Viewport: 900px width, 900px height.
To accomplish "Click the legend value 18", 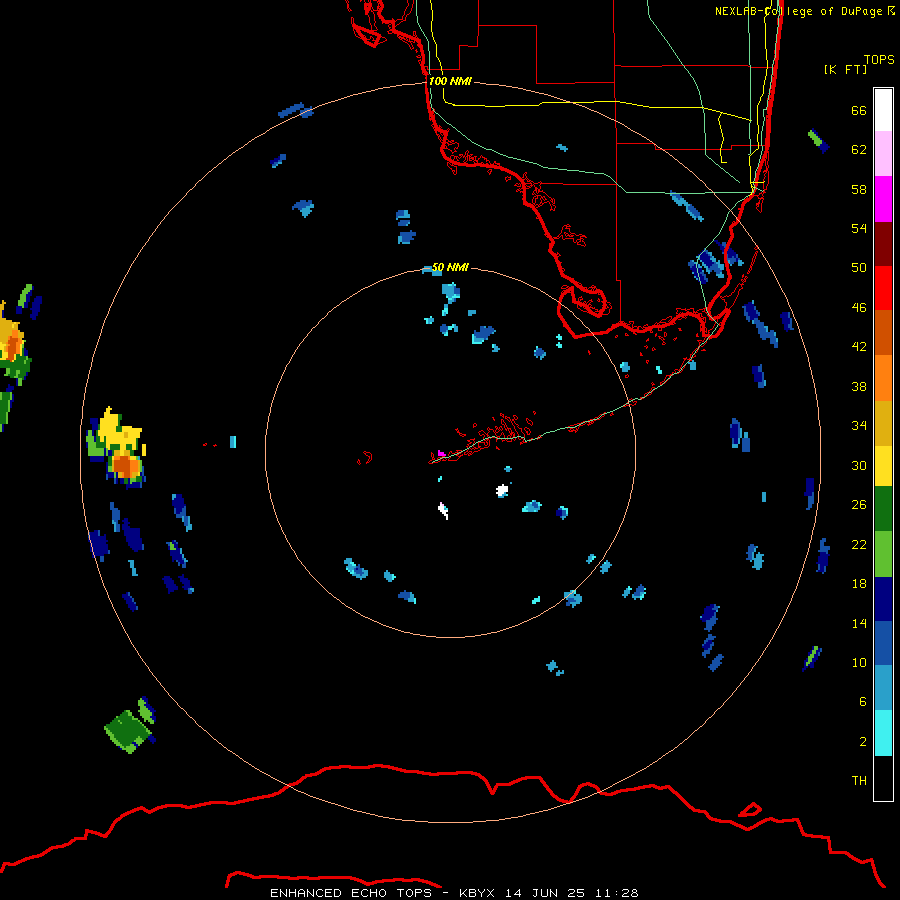I will pos(859,584).
